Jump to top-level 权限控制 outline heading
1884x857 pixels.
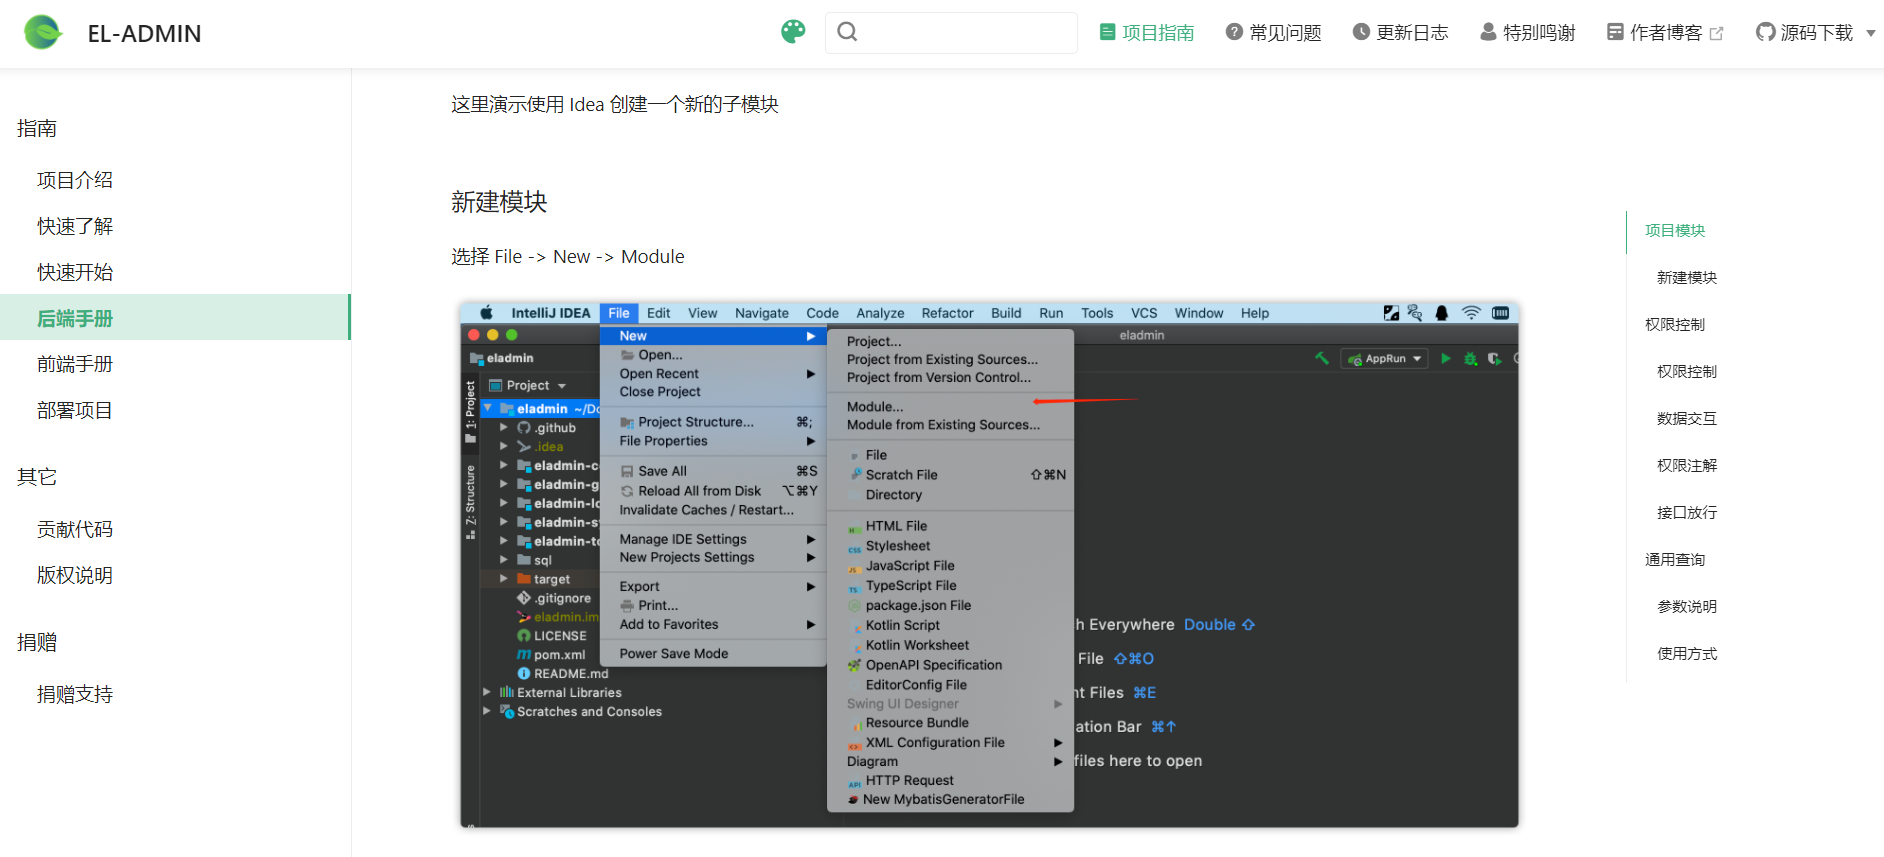(1675, 324)
